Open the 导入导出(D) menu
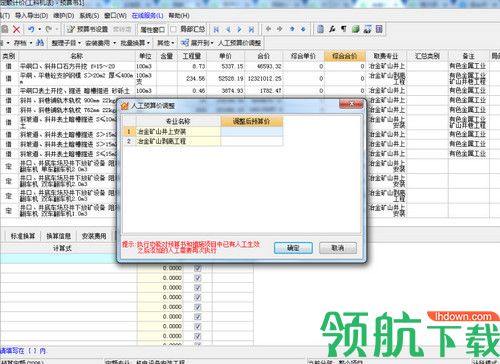Screen dimensions: 500x364 coord(32,15)
